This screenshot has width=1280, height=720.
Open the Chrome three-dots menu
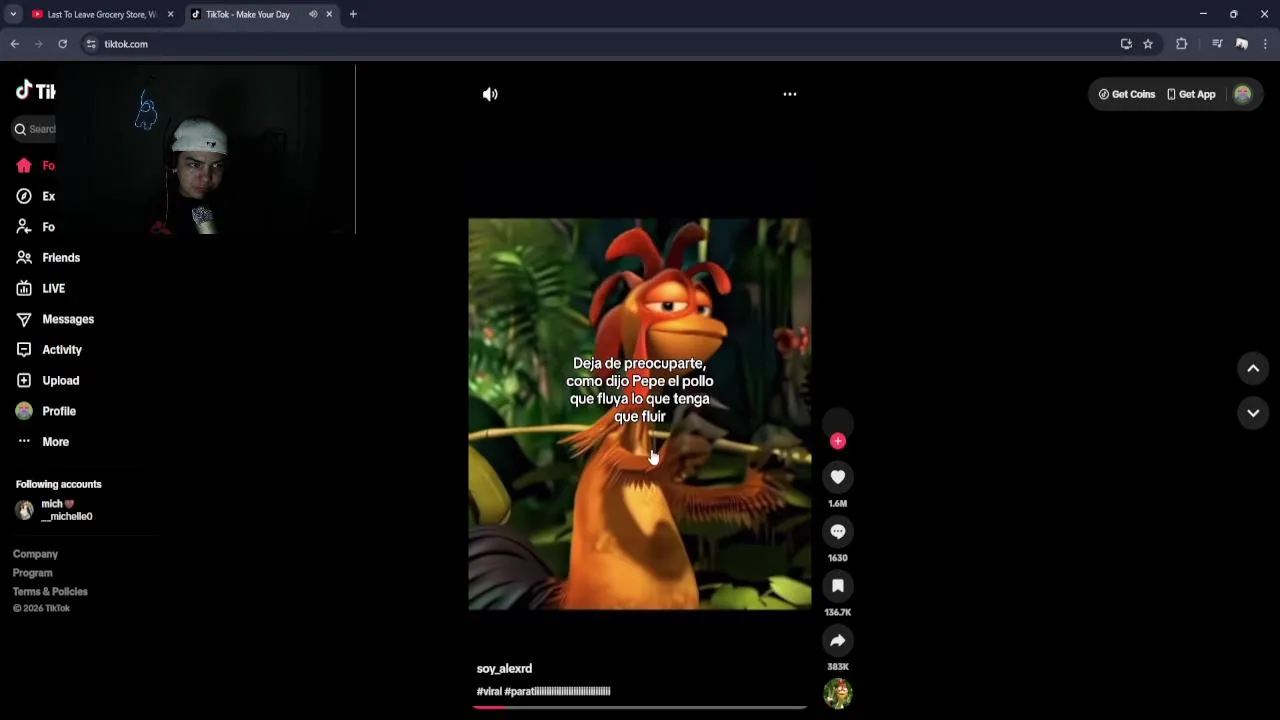1266,44
